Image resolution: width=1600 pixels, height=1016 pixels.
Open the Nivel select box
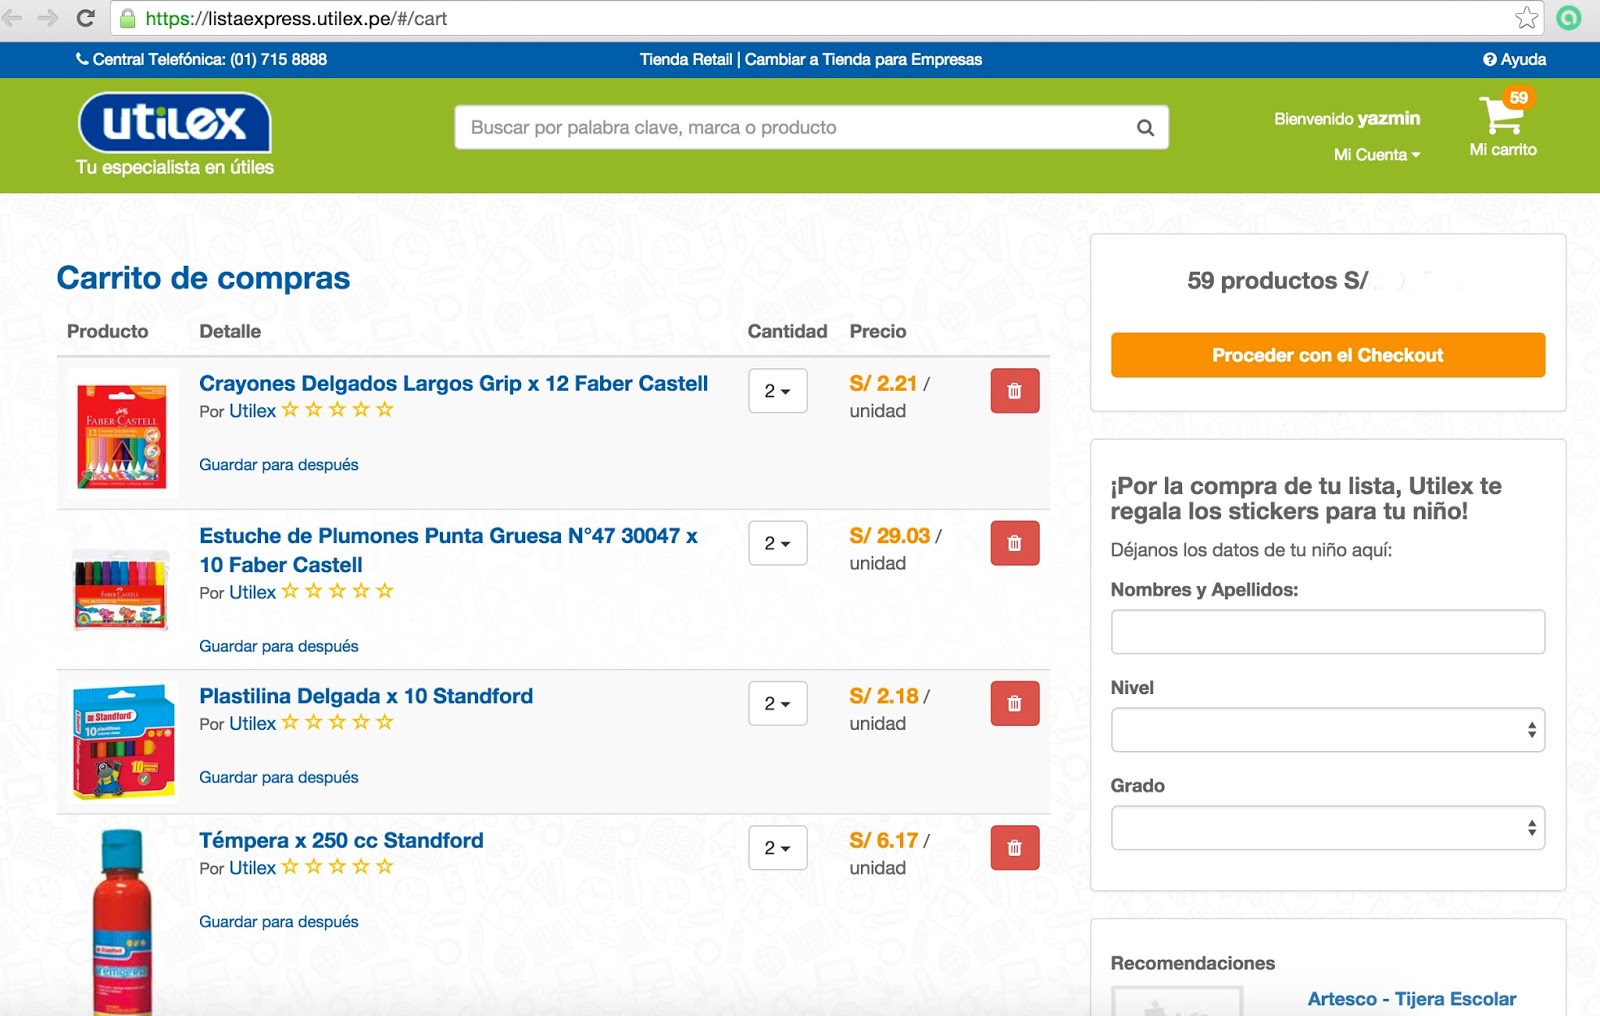pos(1328,730)
